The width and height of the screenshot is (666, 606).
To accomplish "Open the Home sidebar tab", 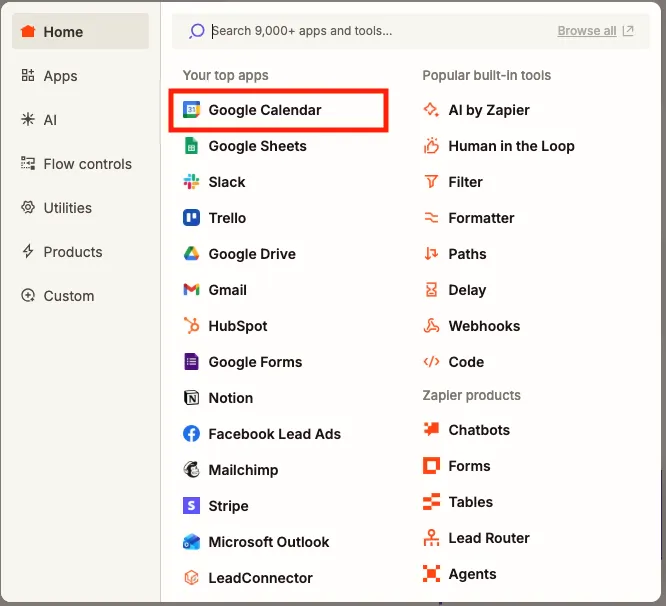I will (x=80, y=31).
